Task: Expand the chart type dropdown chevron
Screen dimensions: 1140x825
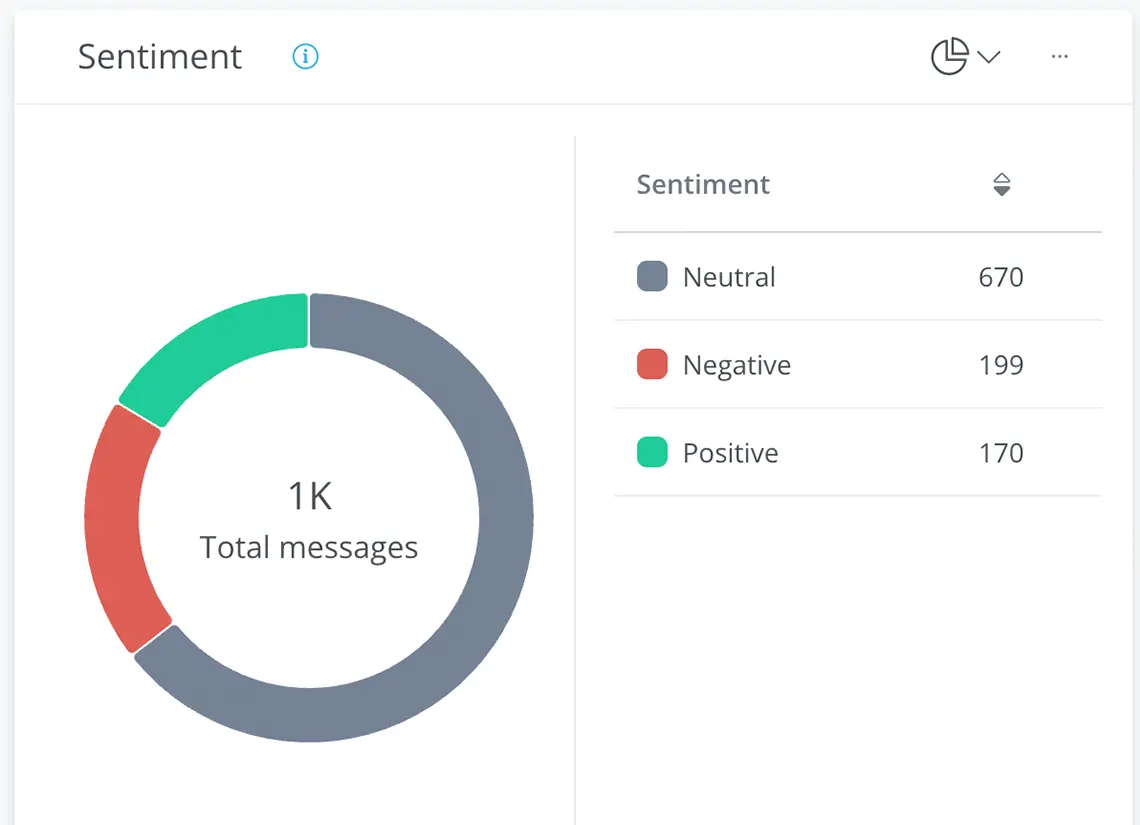Action: 989,57
